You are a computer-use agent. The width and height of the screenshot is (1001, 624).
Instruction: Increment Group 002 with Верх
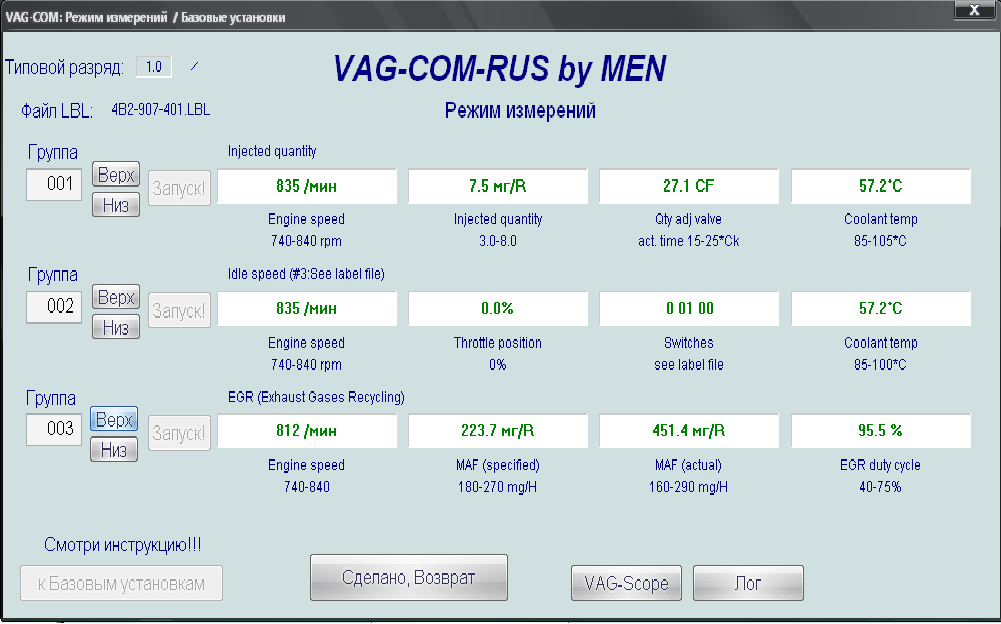(115, 297)
